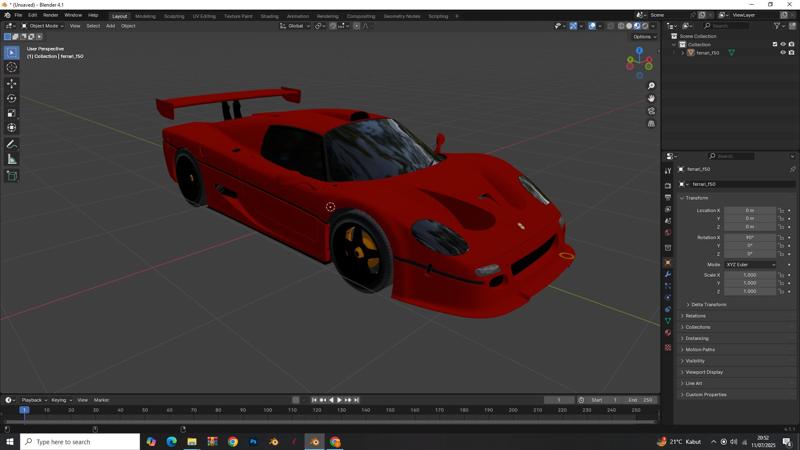Image resolution: width=800 pixels, height=450 pixels.
Task: Toggle render camera icon for Collection row
Action: [x=791, y=44]
